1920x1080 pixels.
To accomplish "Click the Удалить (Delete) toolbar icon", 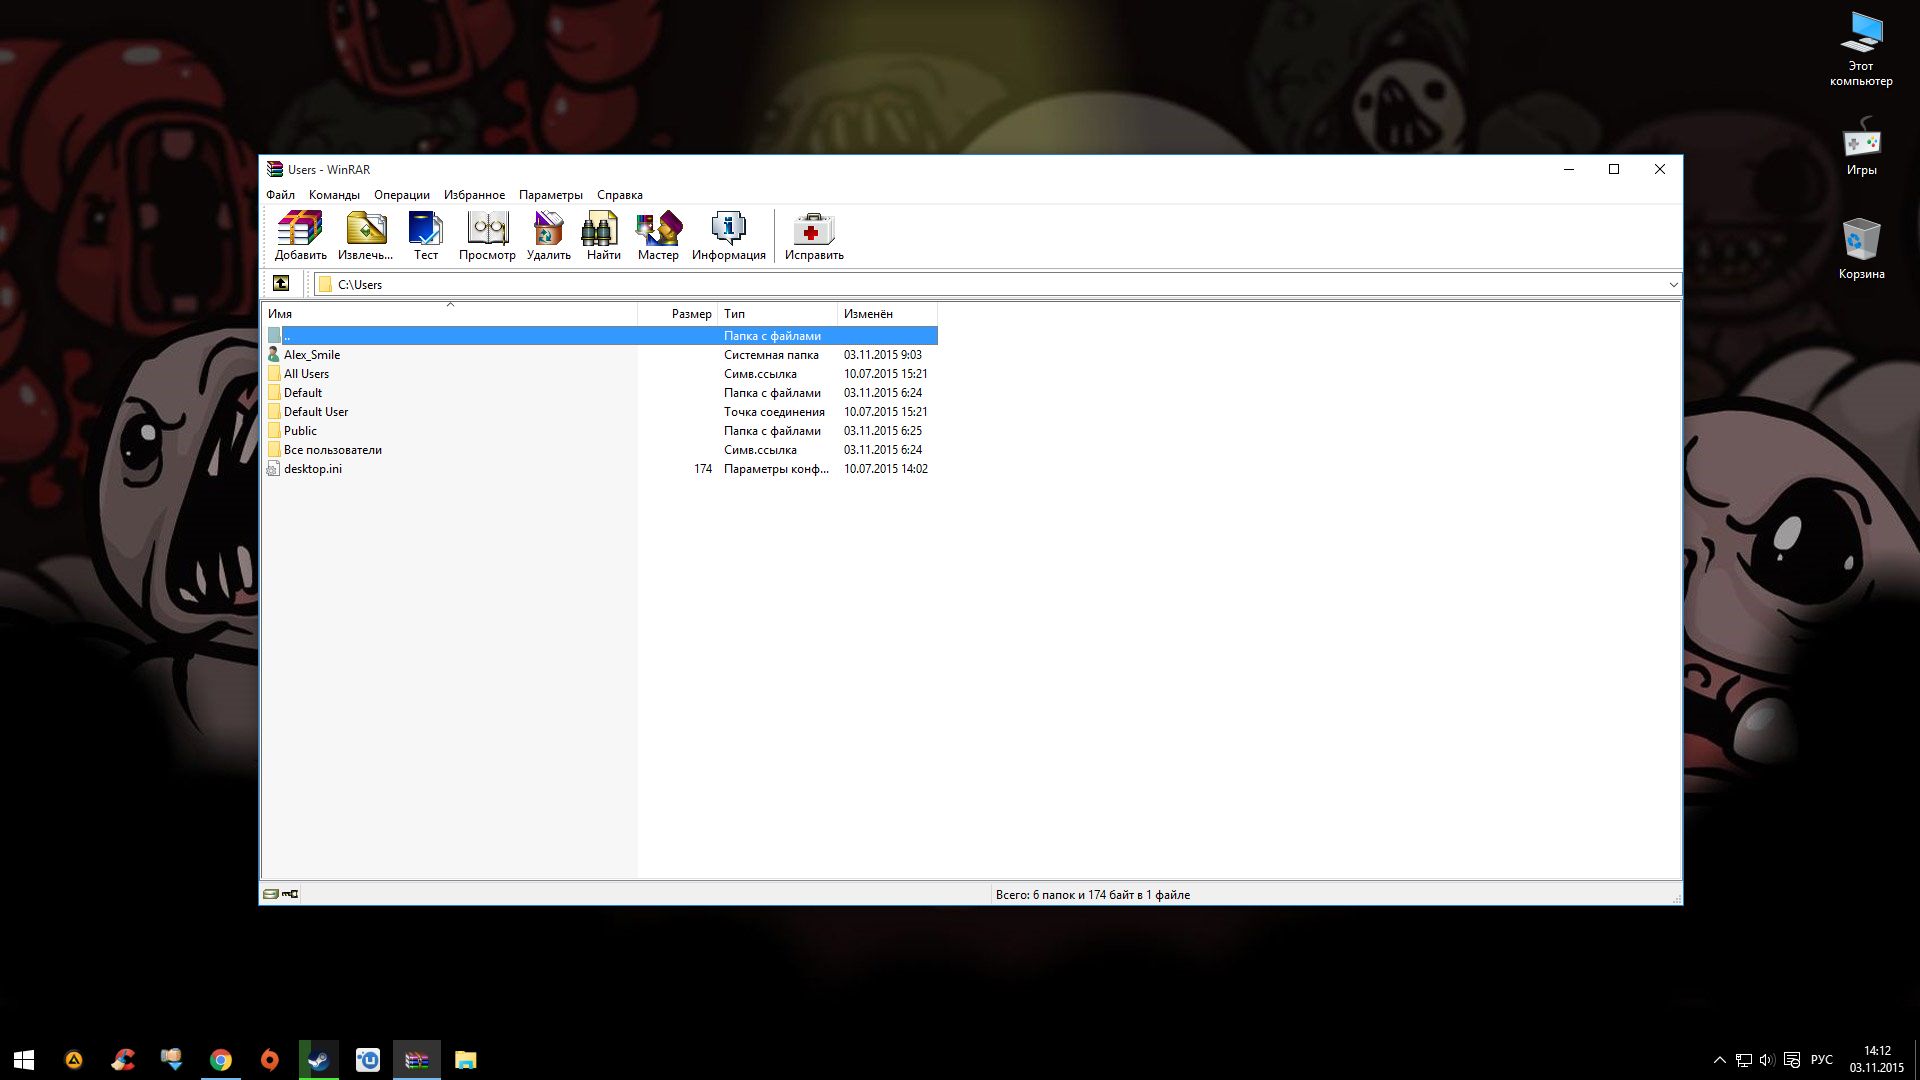I will click(548, 236).
